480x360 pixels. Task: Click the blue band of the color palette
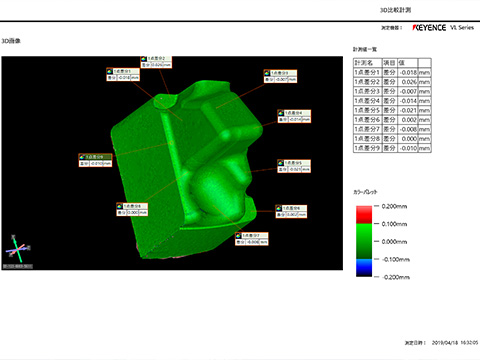click(364, 267)
